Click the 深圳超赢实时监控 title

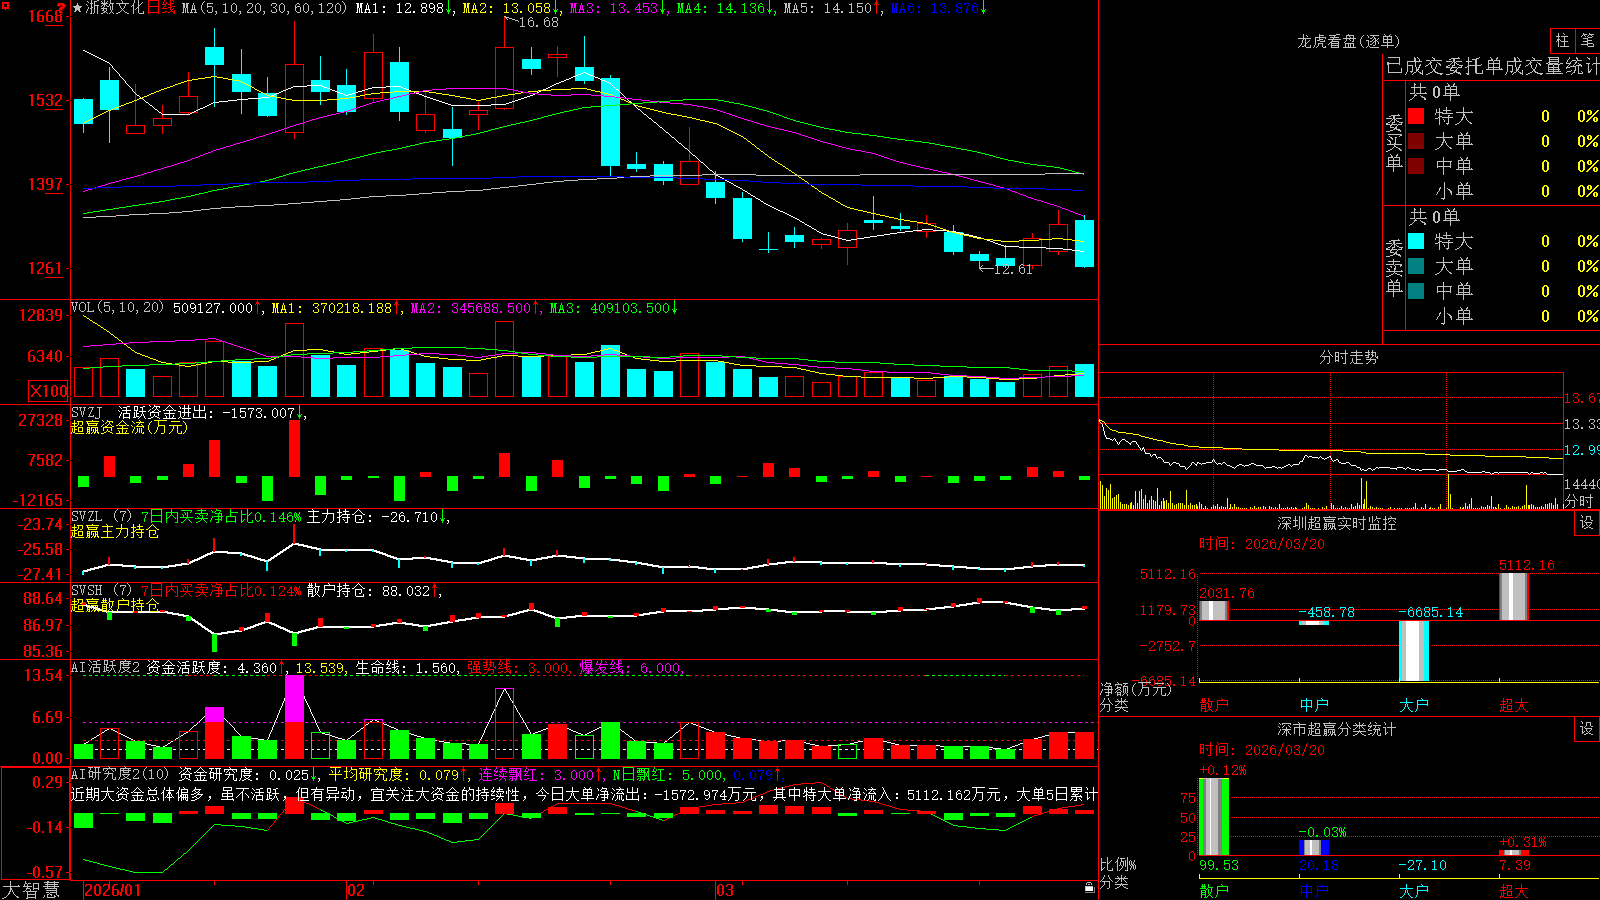pos(1337,523)
